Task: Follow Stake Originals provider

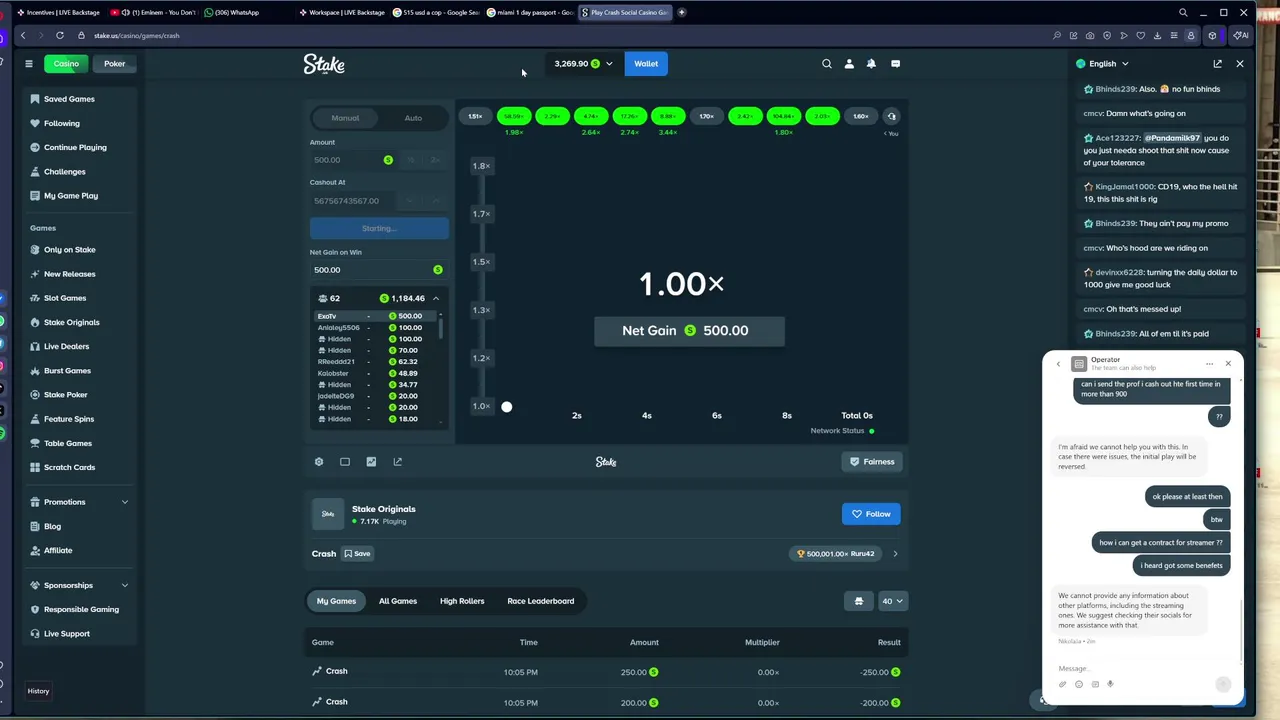Action: [x=871, y=514]
